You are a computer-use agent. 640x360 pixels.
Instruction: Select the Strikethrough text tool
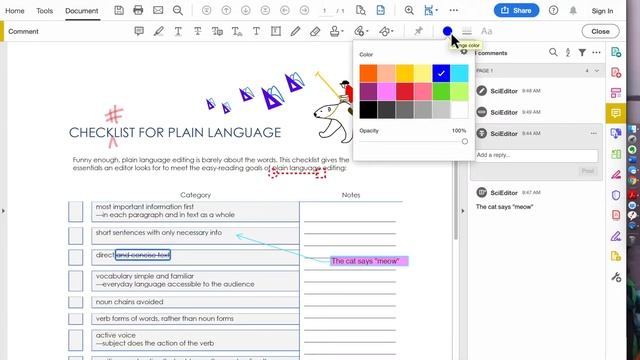[x=198, y=31]
